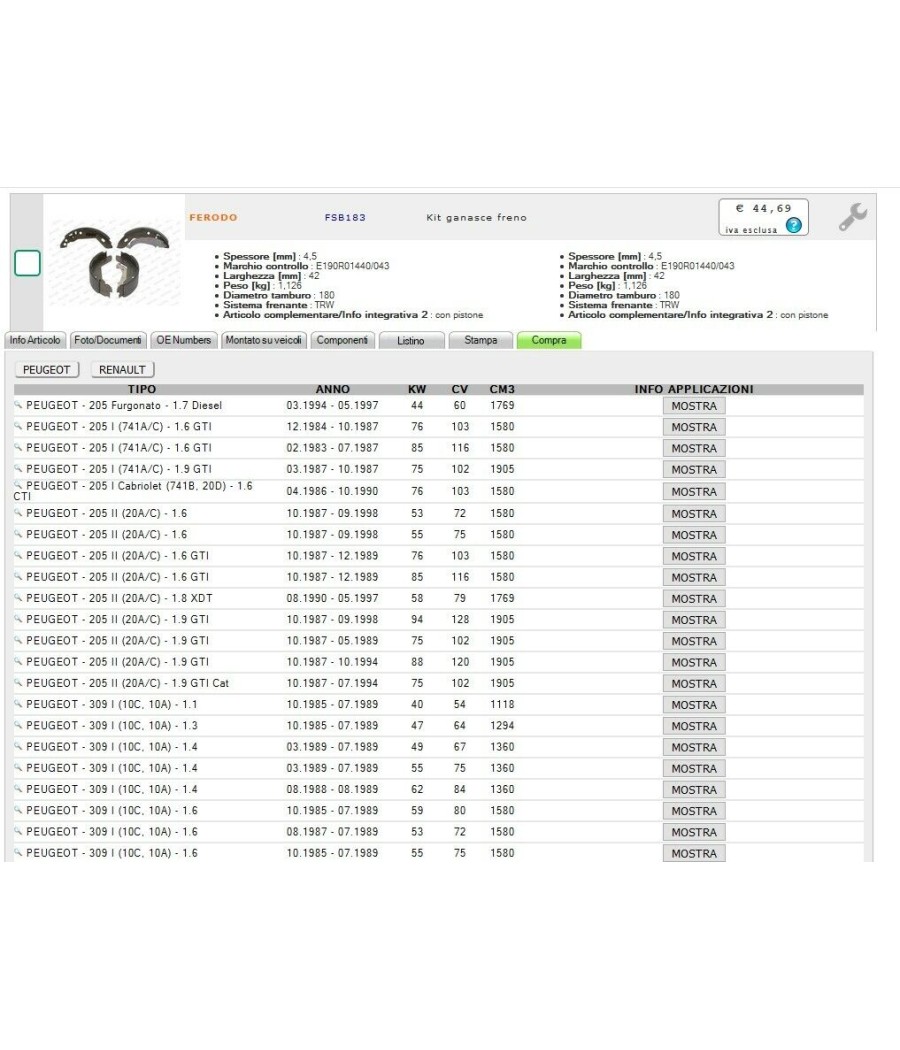Click the € 44,69 price box
Image resolution: width=900 pixels, height=1050 pixels.
pyautogui.click(x=763, y=217)
